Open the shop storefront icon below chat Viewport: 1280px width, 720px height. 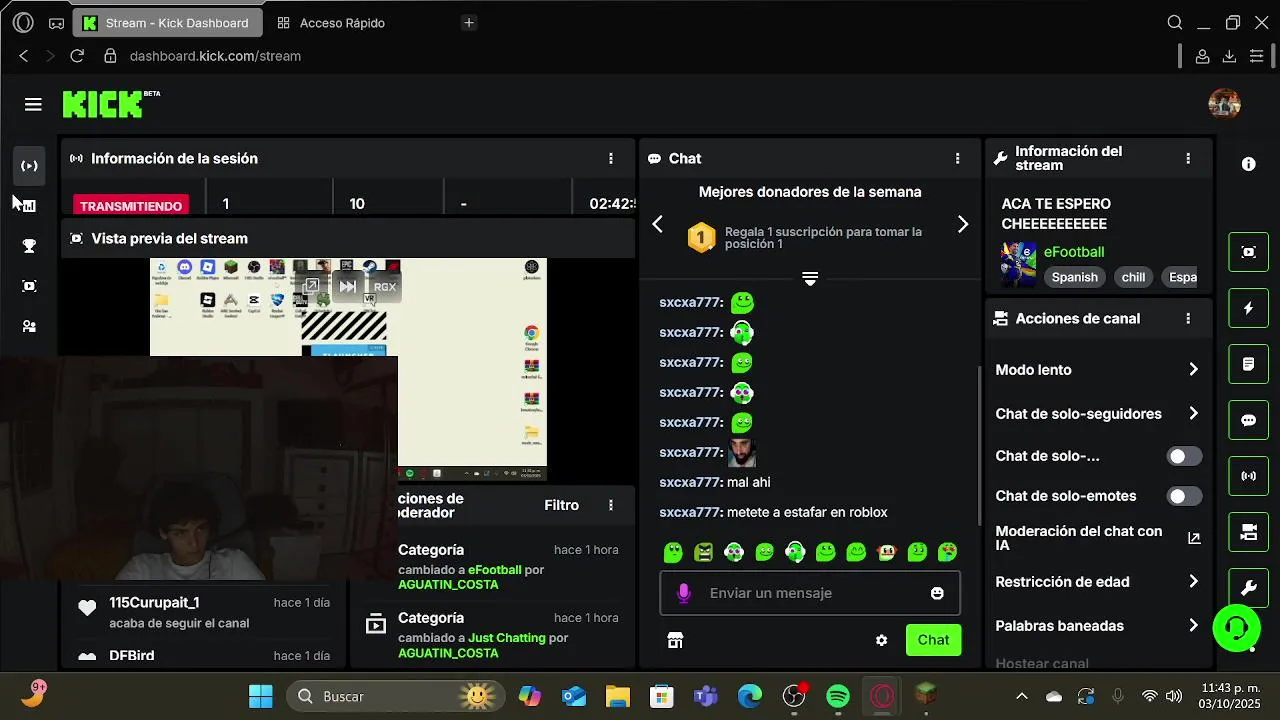coord(675,640)
